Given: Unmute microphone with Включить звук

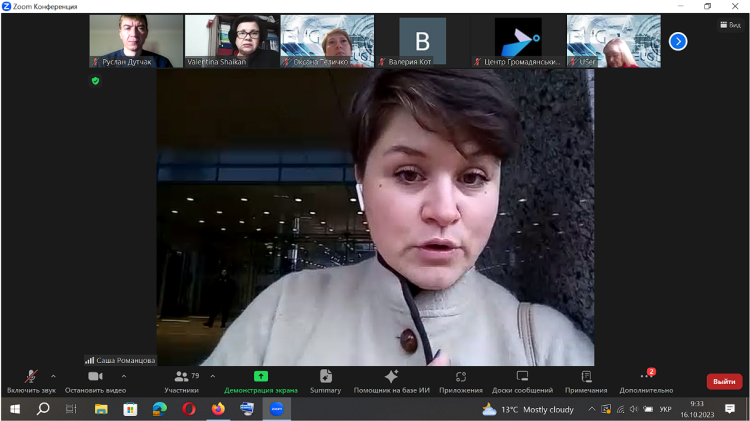Looking at the screenshot, I should click(x=31, y=380).
